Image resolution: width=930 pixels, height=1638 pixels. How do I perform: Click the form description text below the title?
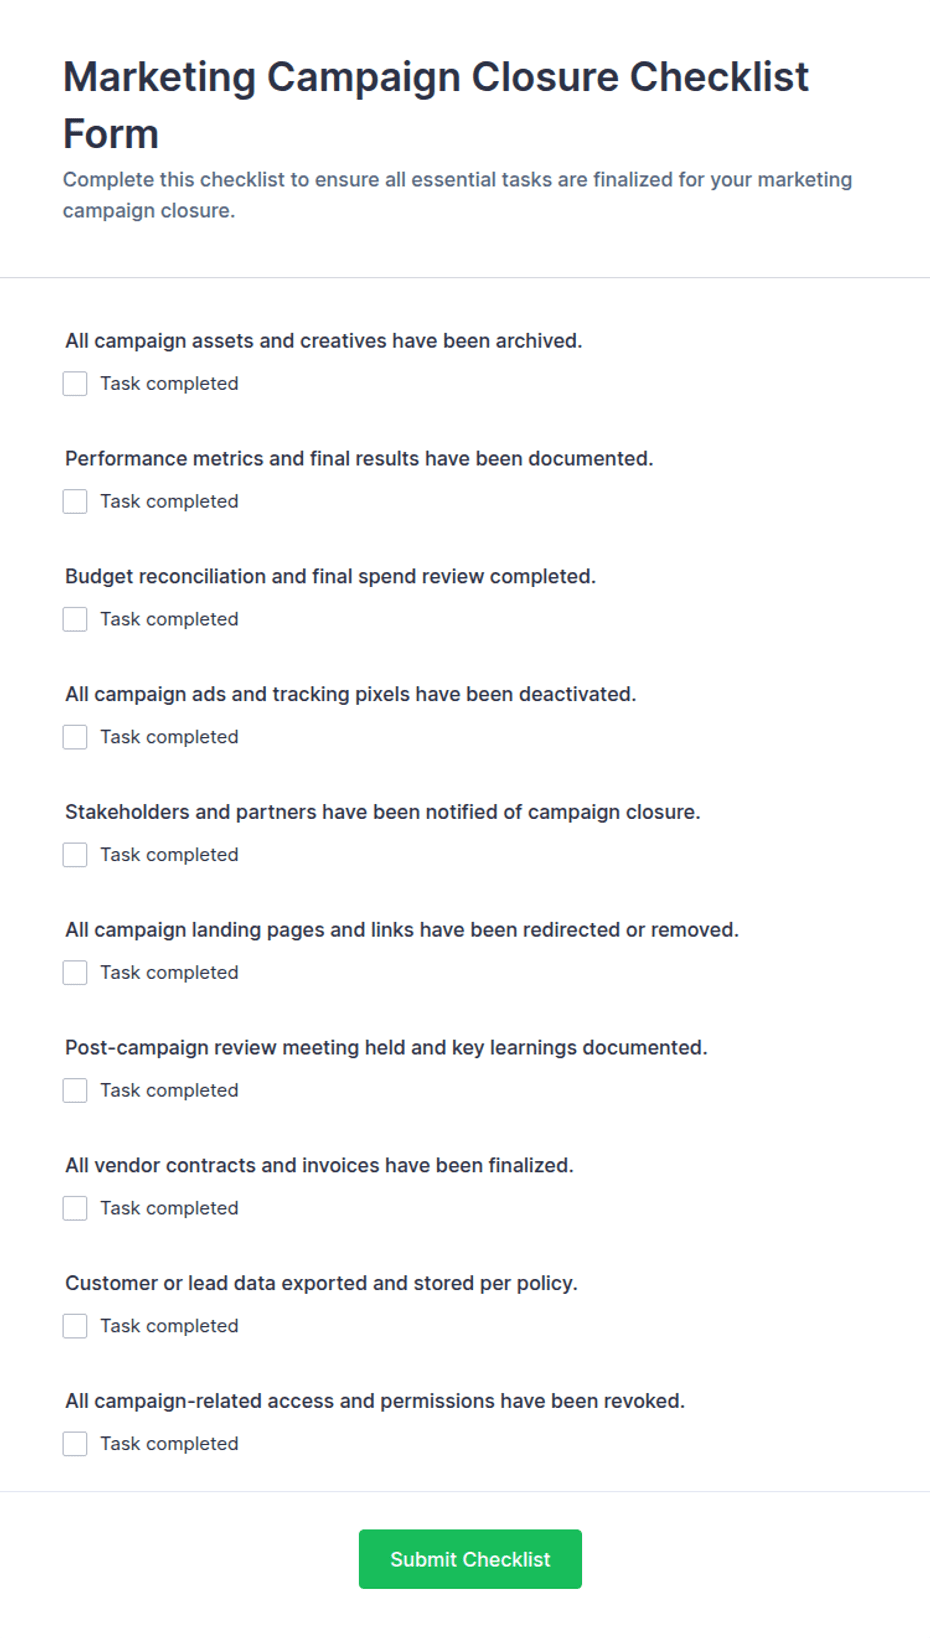click(x=457, y=195)
